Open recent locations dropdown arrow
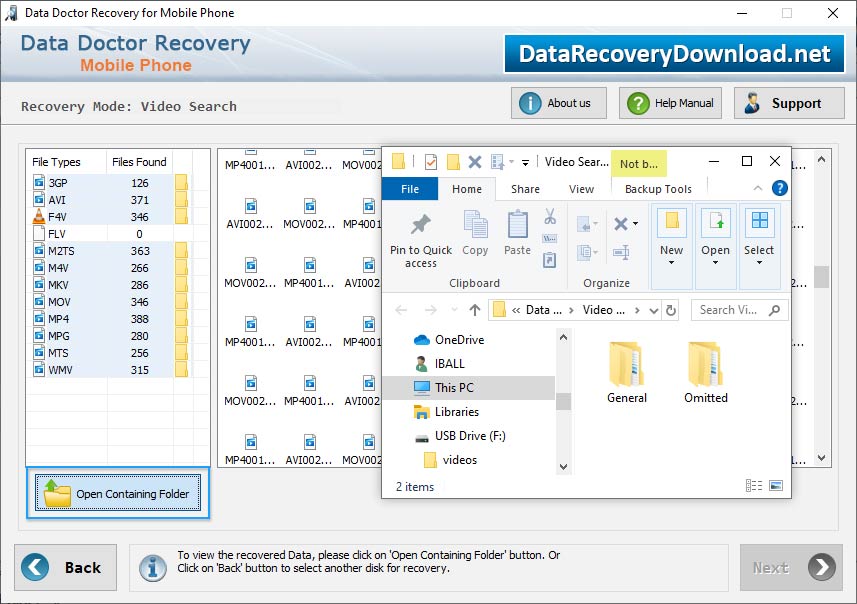This screenshot has width=857, height=604. [x=454, y=310]
